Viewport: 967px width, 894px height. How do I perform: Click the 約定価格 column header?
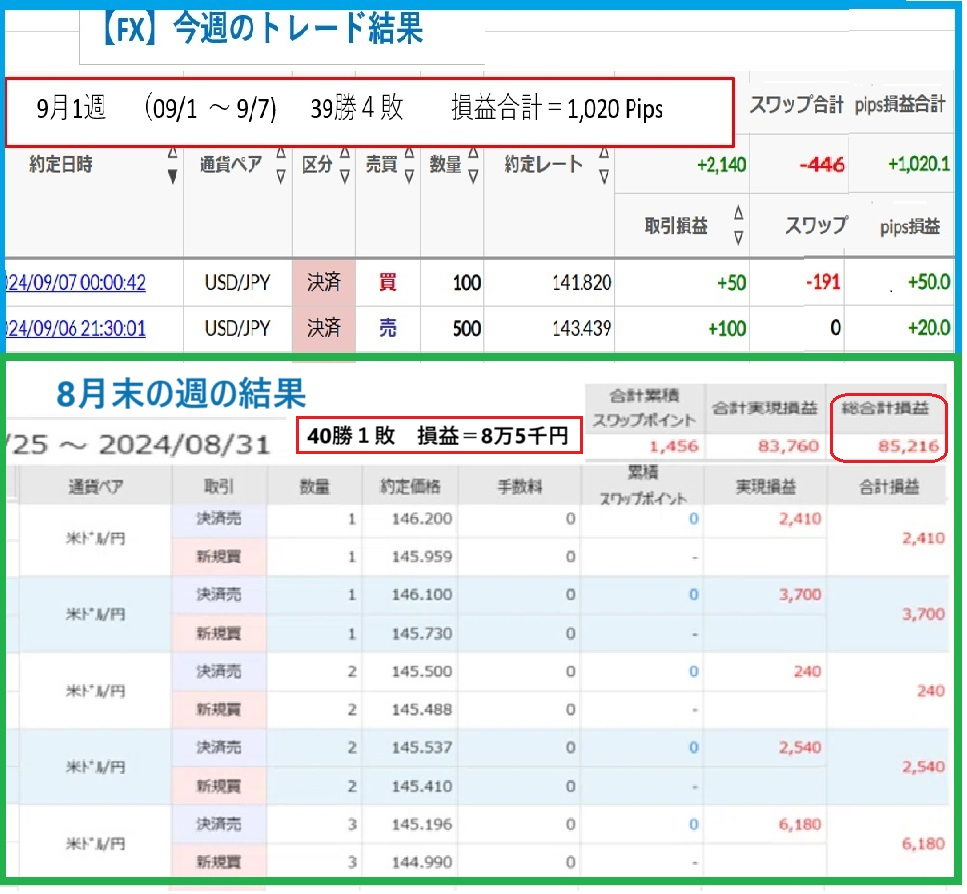410,486
